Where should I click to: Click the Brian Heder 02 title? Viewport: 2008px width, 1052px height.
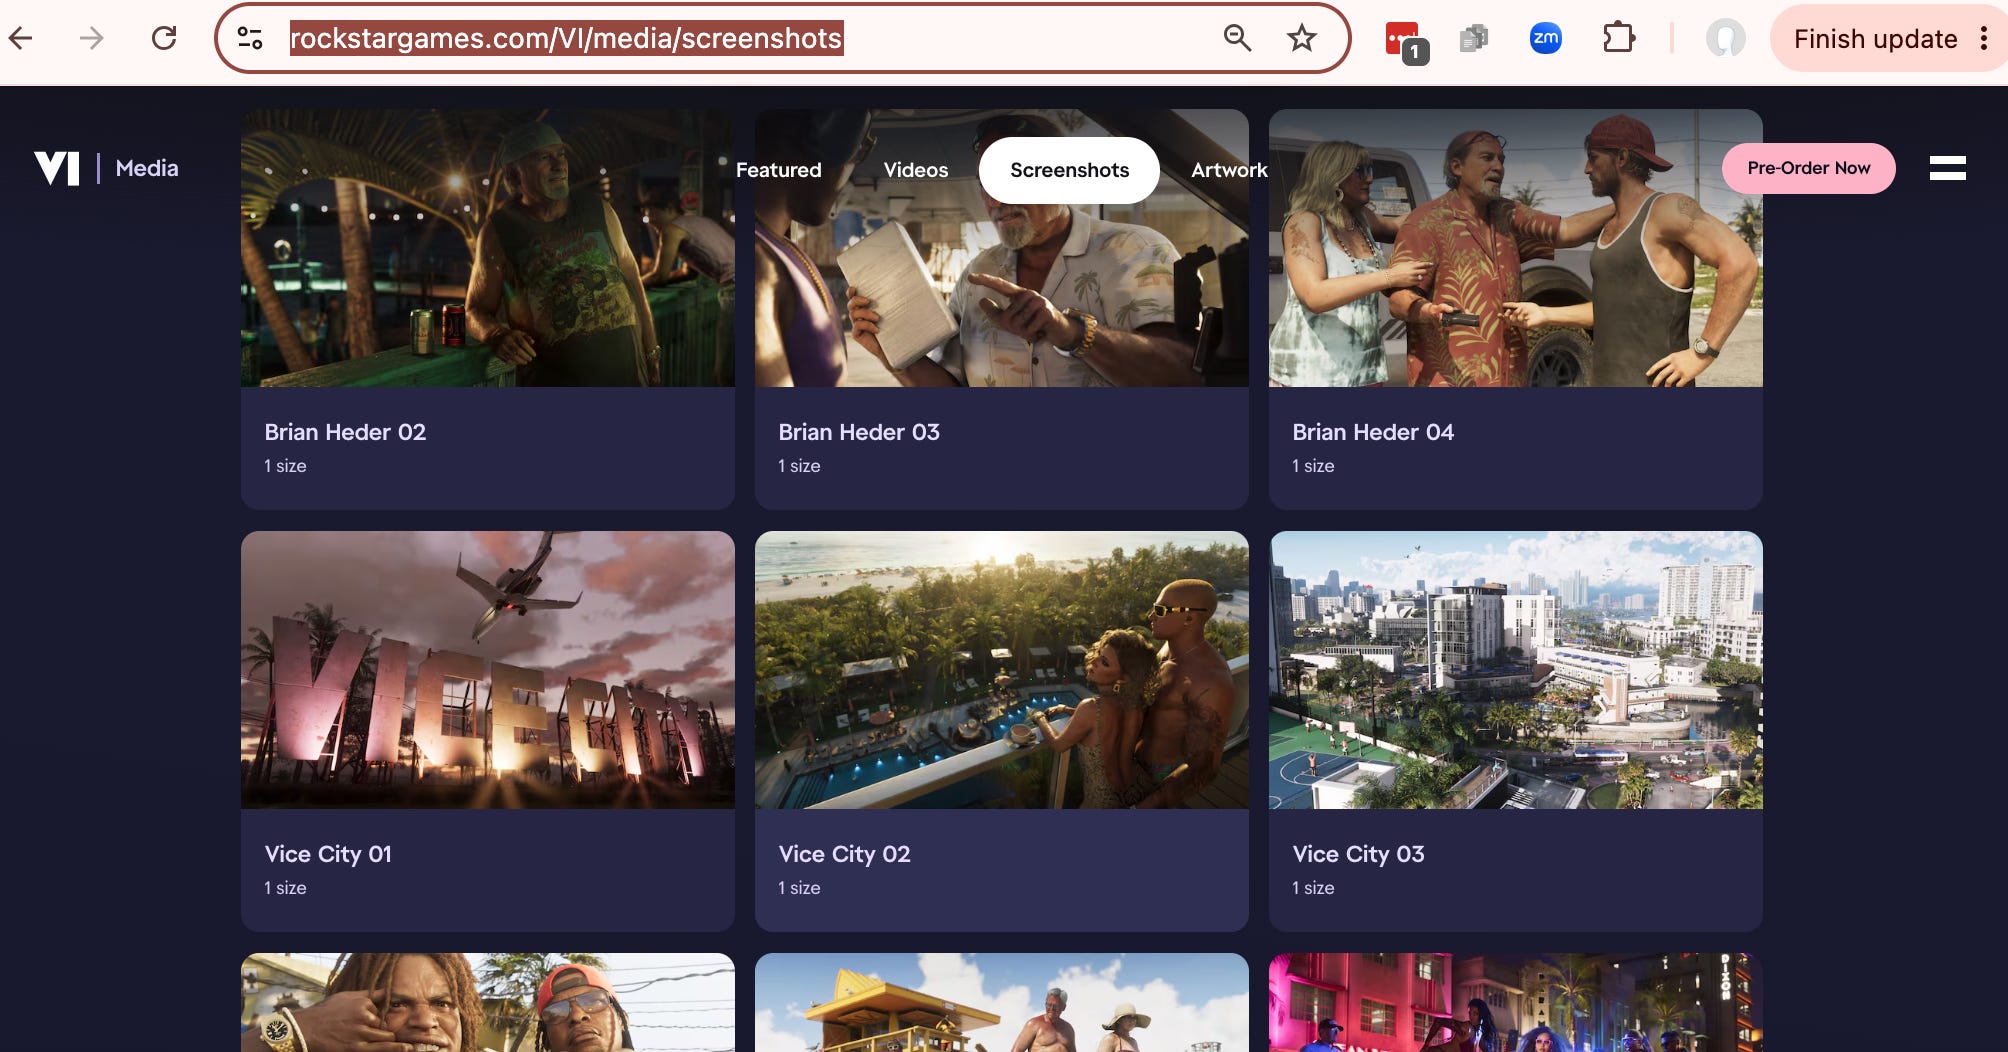point(345,432)
